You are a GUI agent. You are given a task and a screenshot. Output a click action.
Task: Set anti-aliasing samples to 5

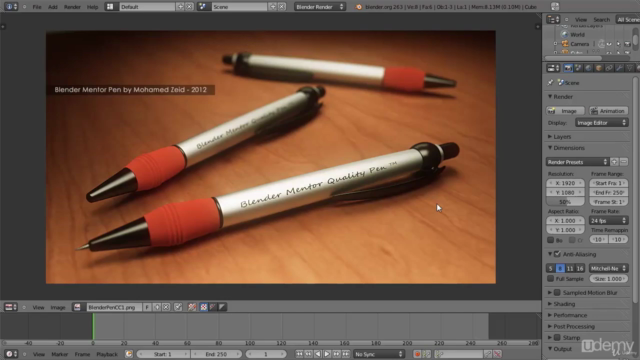tap(551, 268)
